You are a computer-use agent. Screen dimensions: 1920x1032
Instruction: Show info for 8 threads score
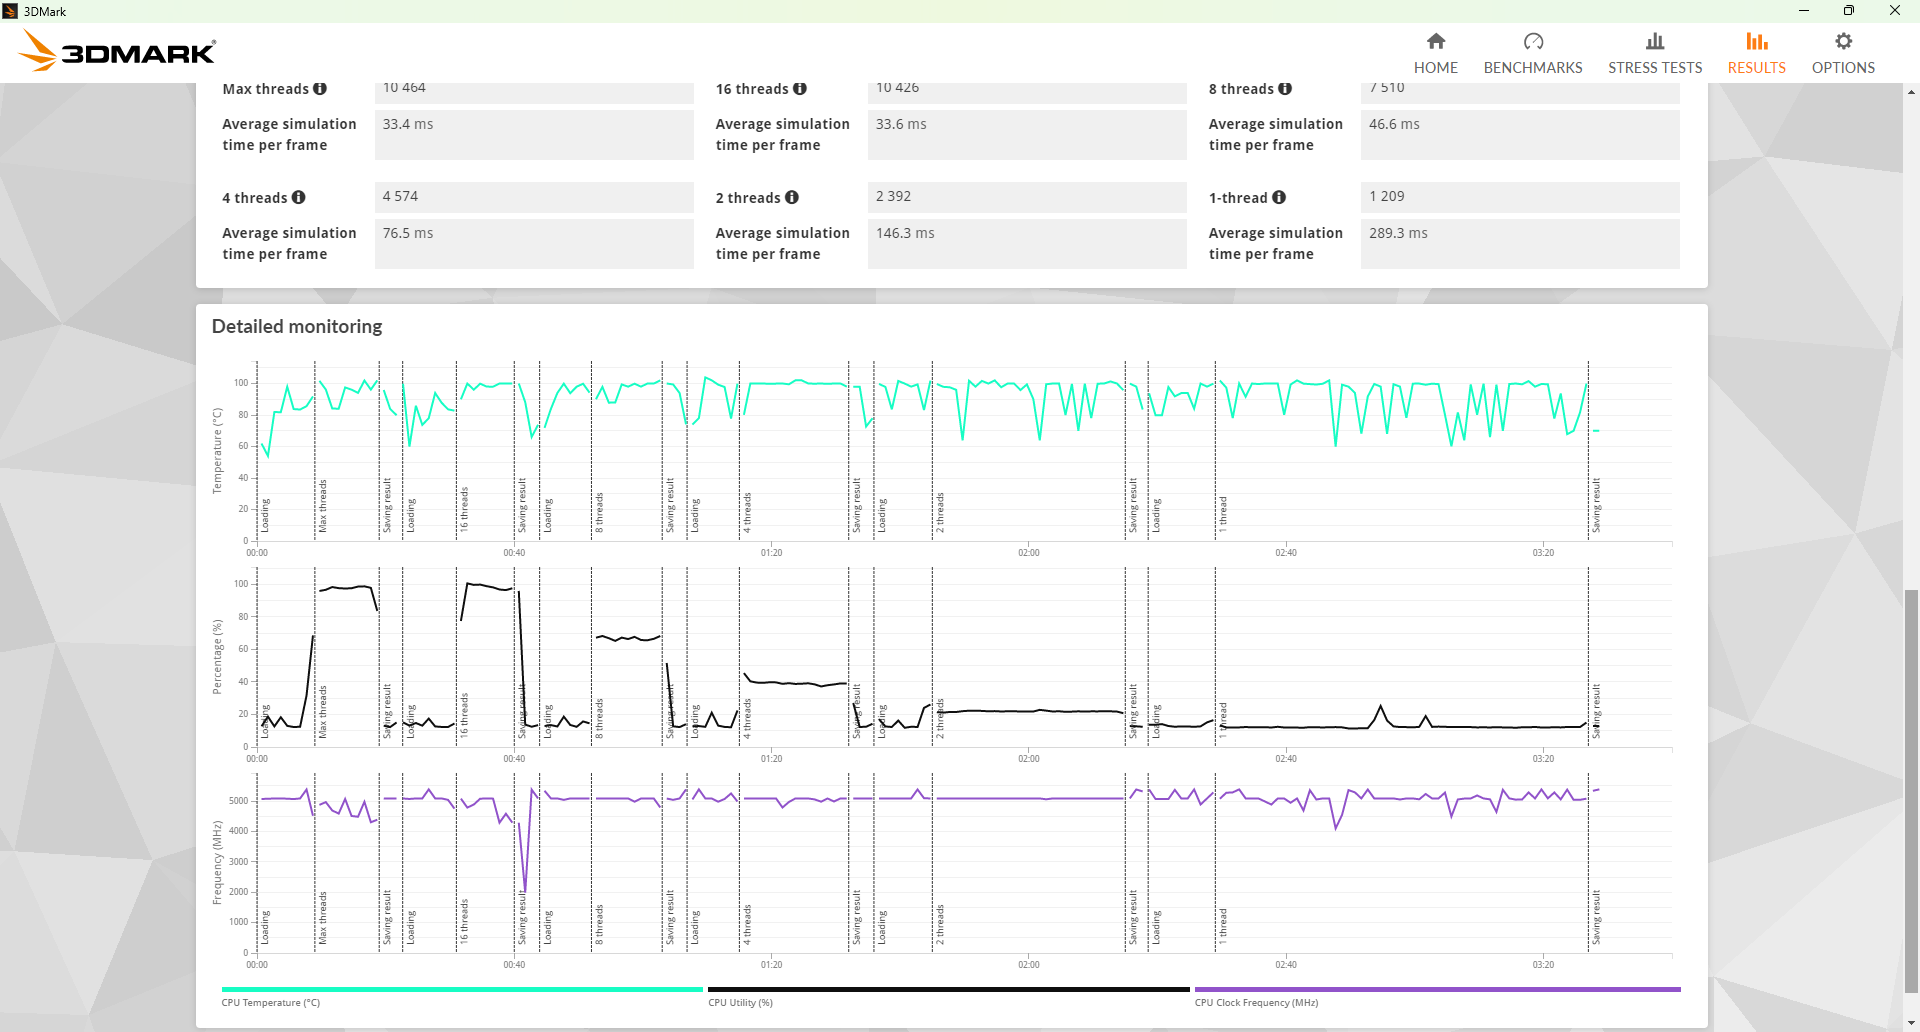tap(1285, 89)
